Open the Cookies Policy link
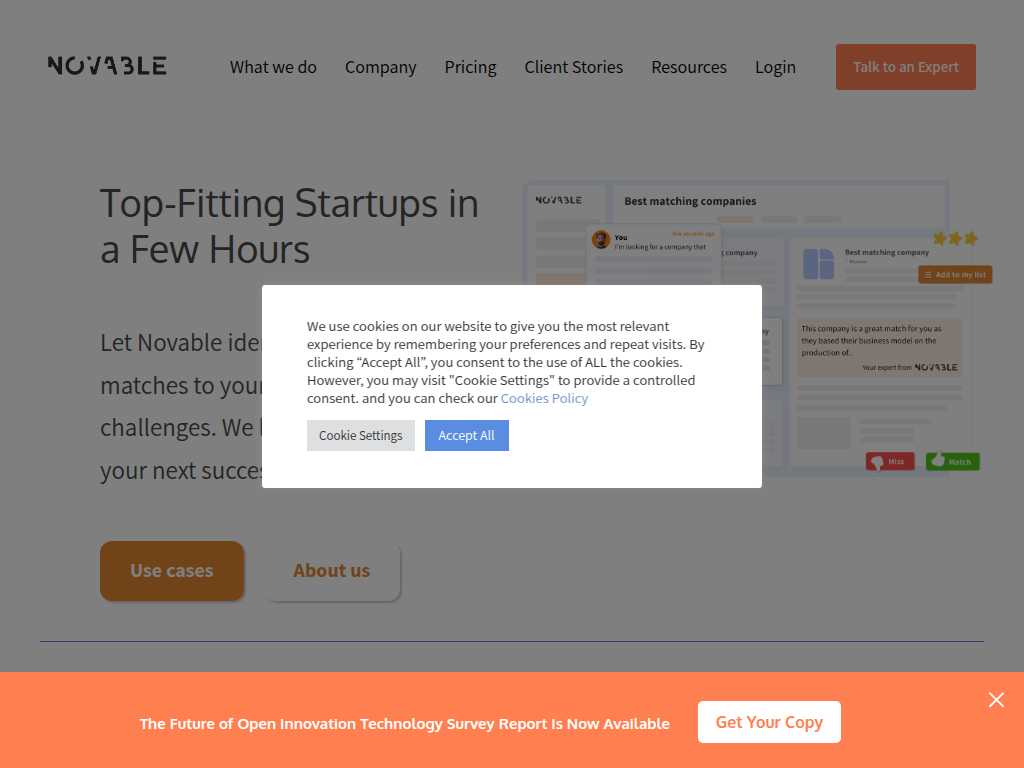 tap(544, 398)
